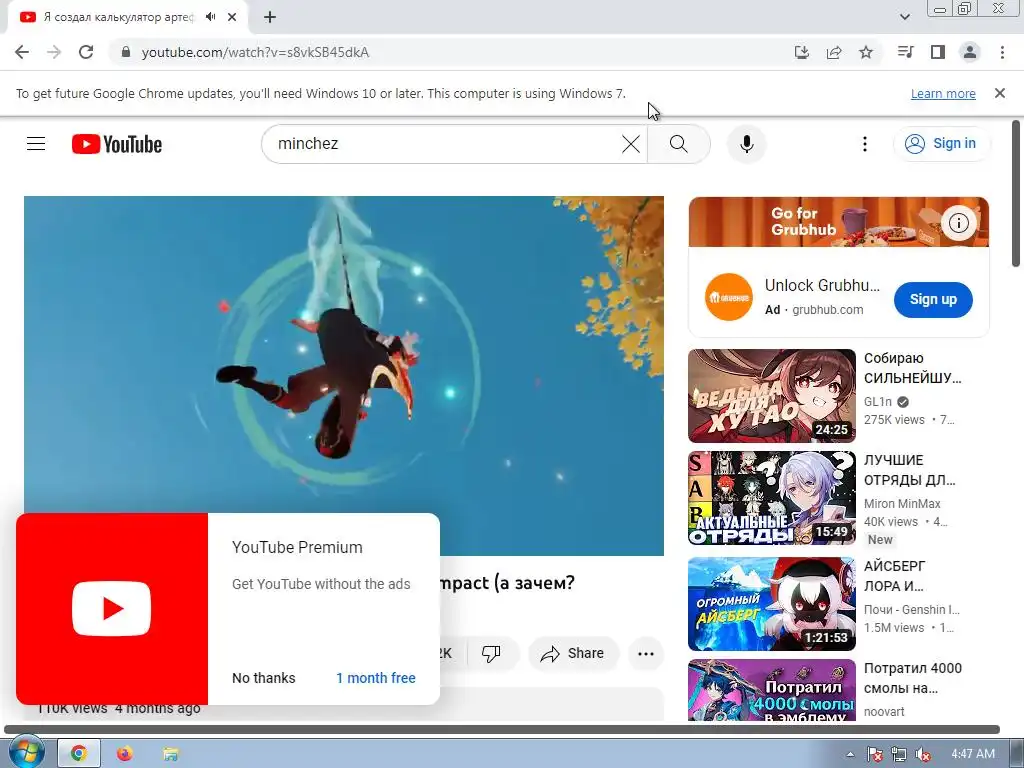
Task: Open the Потратил 4000 смолы thumbnail
Action: [x=771, y=690]
